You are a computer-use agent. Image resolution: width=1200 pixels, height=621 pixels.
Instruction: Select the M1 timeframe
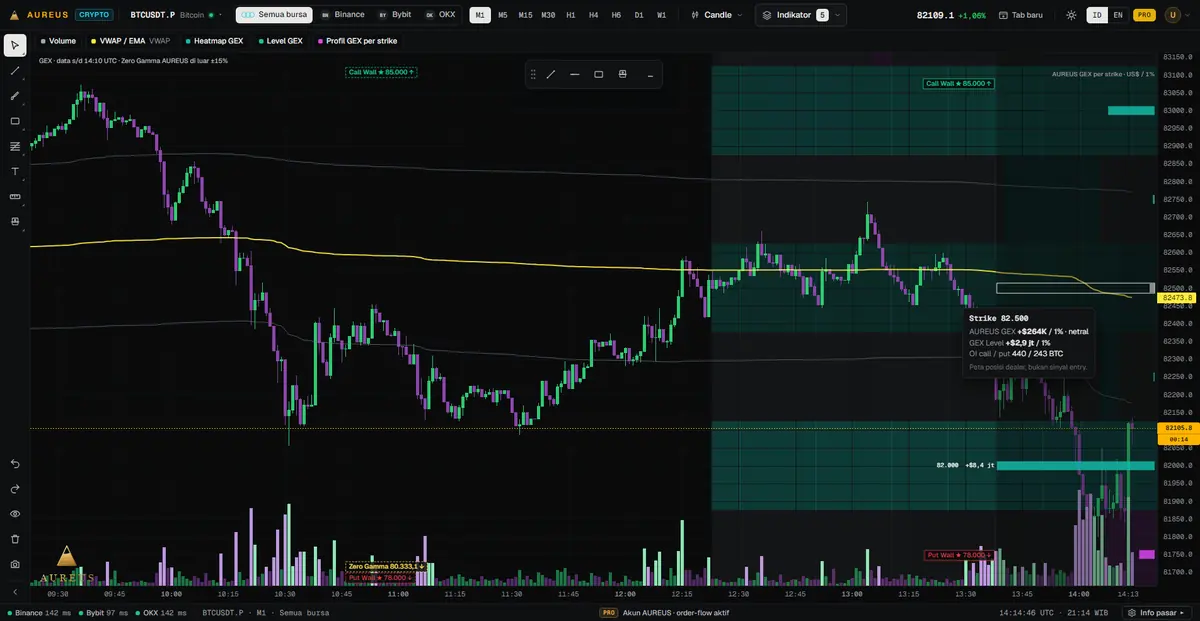coord(480,15)
